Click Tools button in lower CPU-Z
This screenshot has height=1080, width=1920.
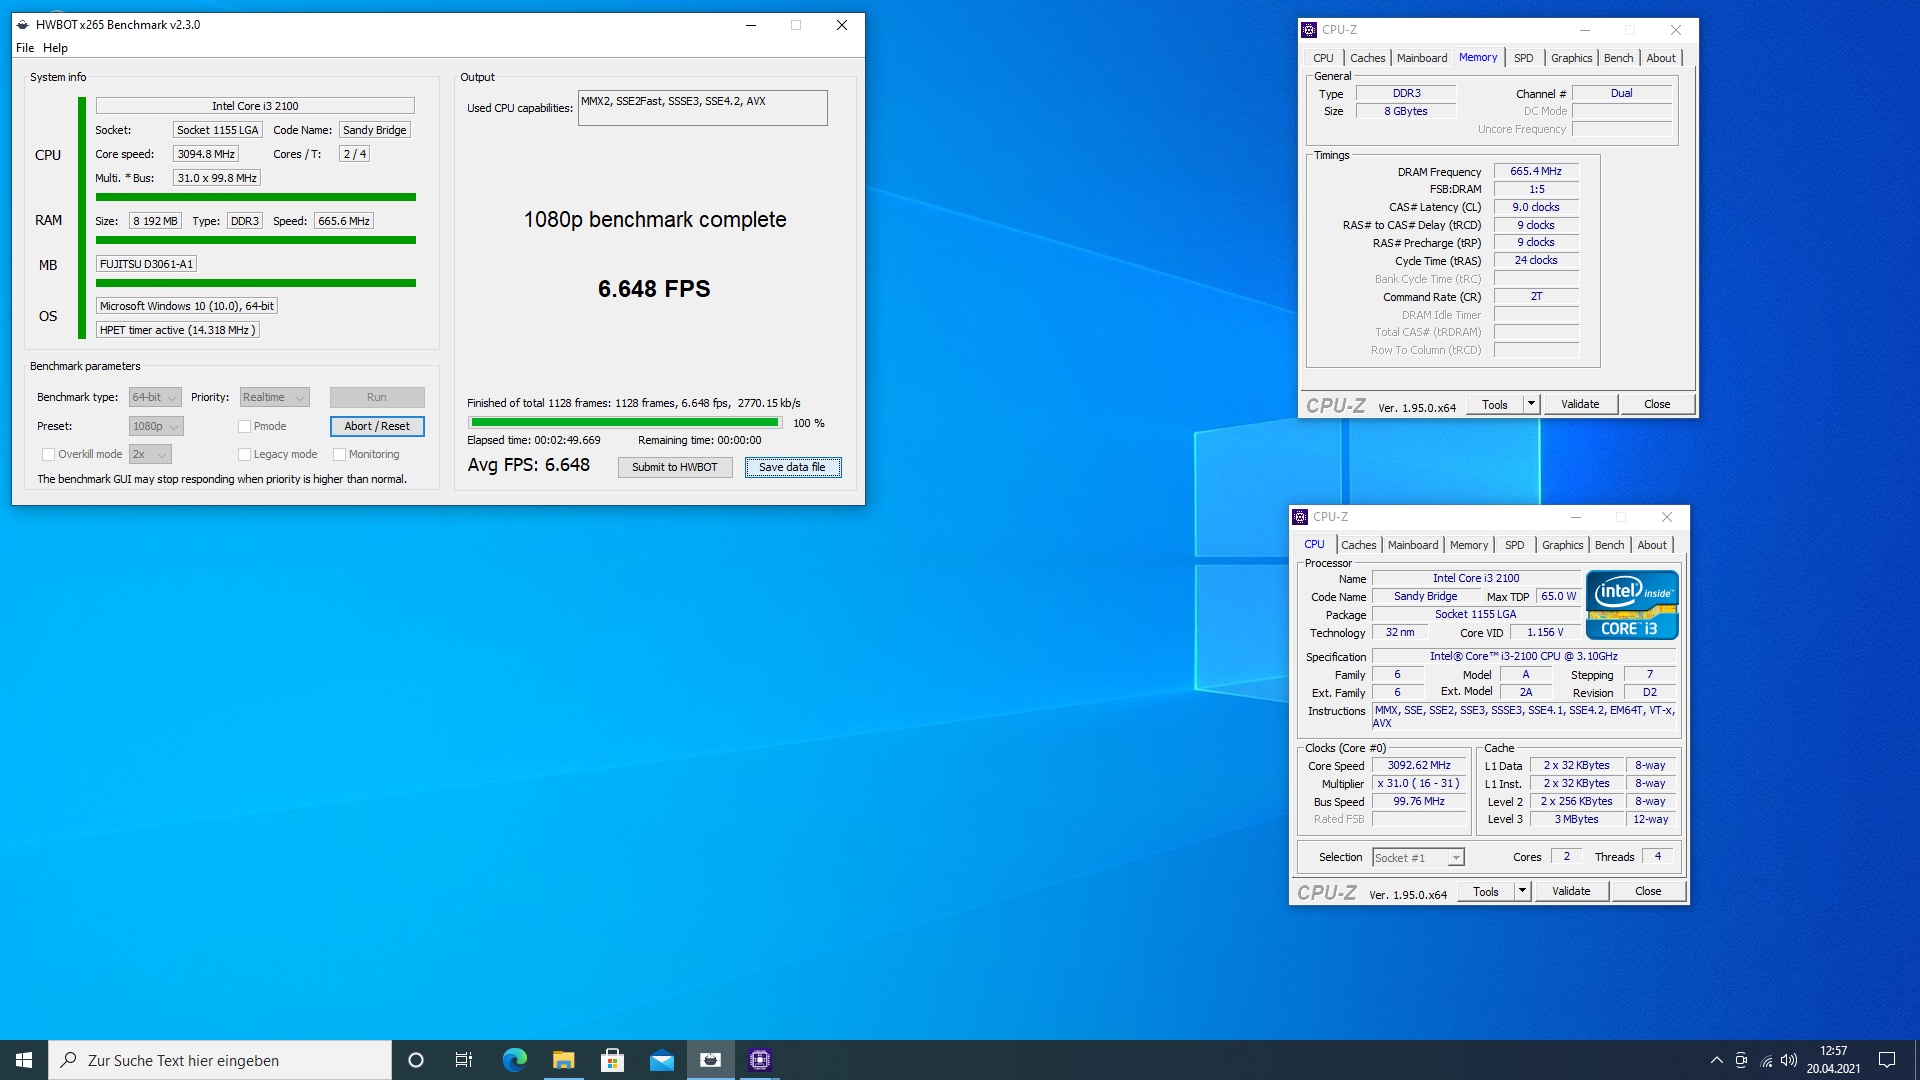tap(1486, 891)
